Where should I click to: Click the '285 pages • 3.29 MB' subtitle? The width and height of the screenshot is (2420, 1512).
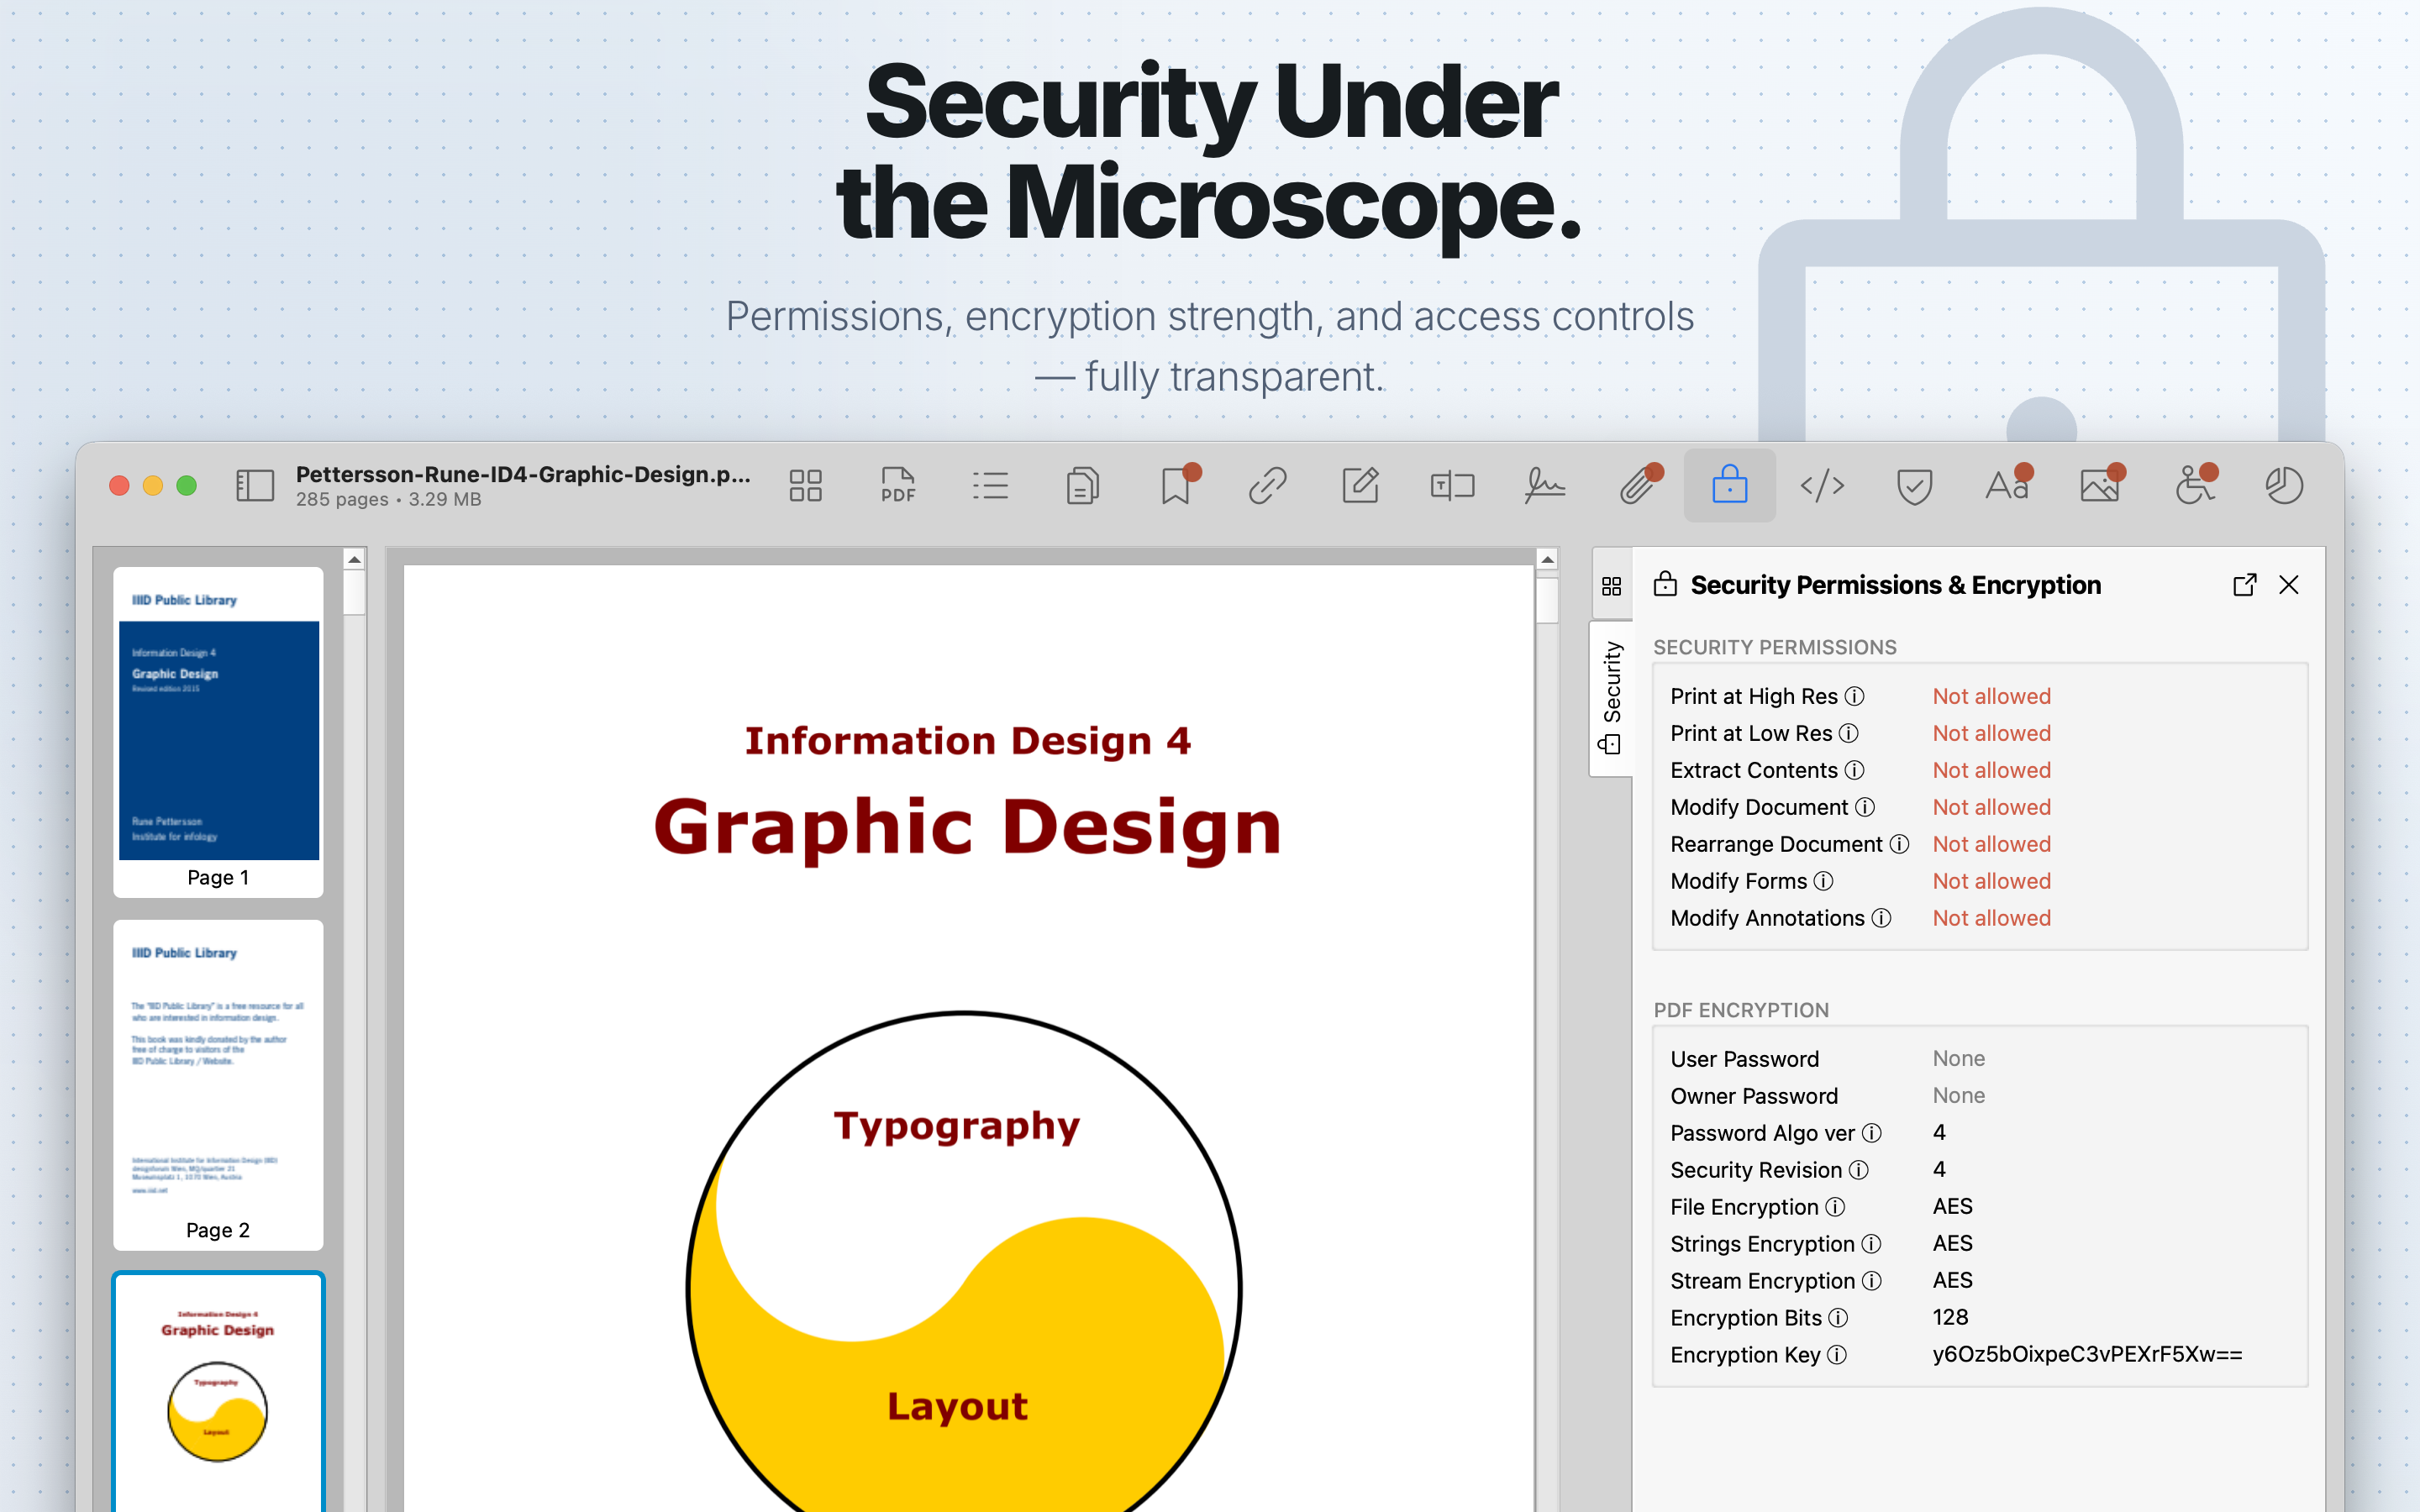(x=388, y=499)
